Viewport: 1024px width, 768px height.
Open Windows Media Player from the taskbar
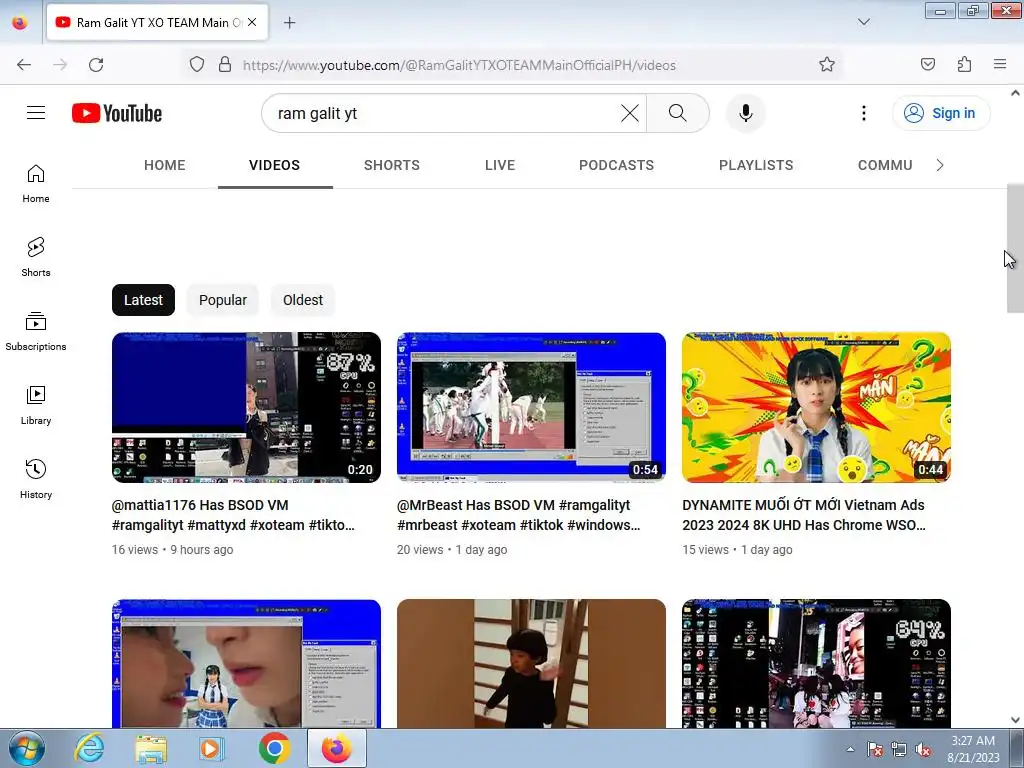coord(212,748)
